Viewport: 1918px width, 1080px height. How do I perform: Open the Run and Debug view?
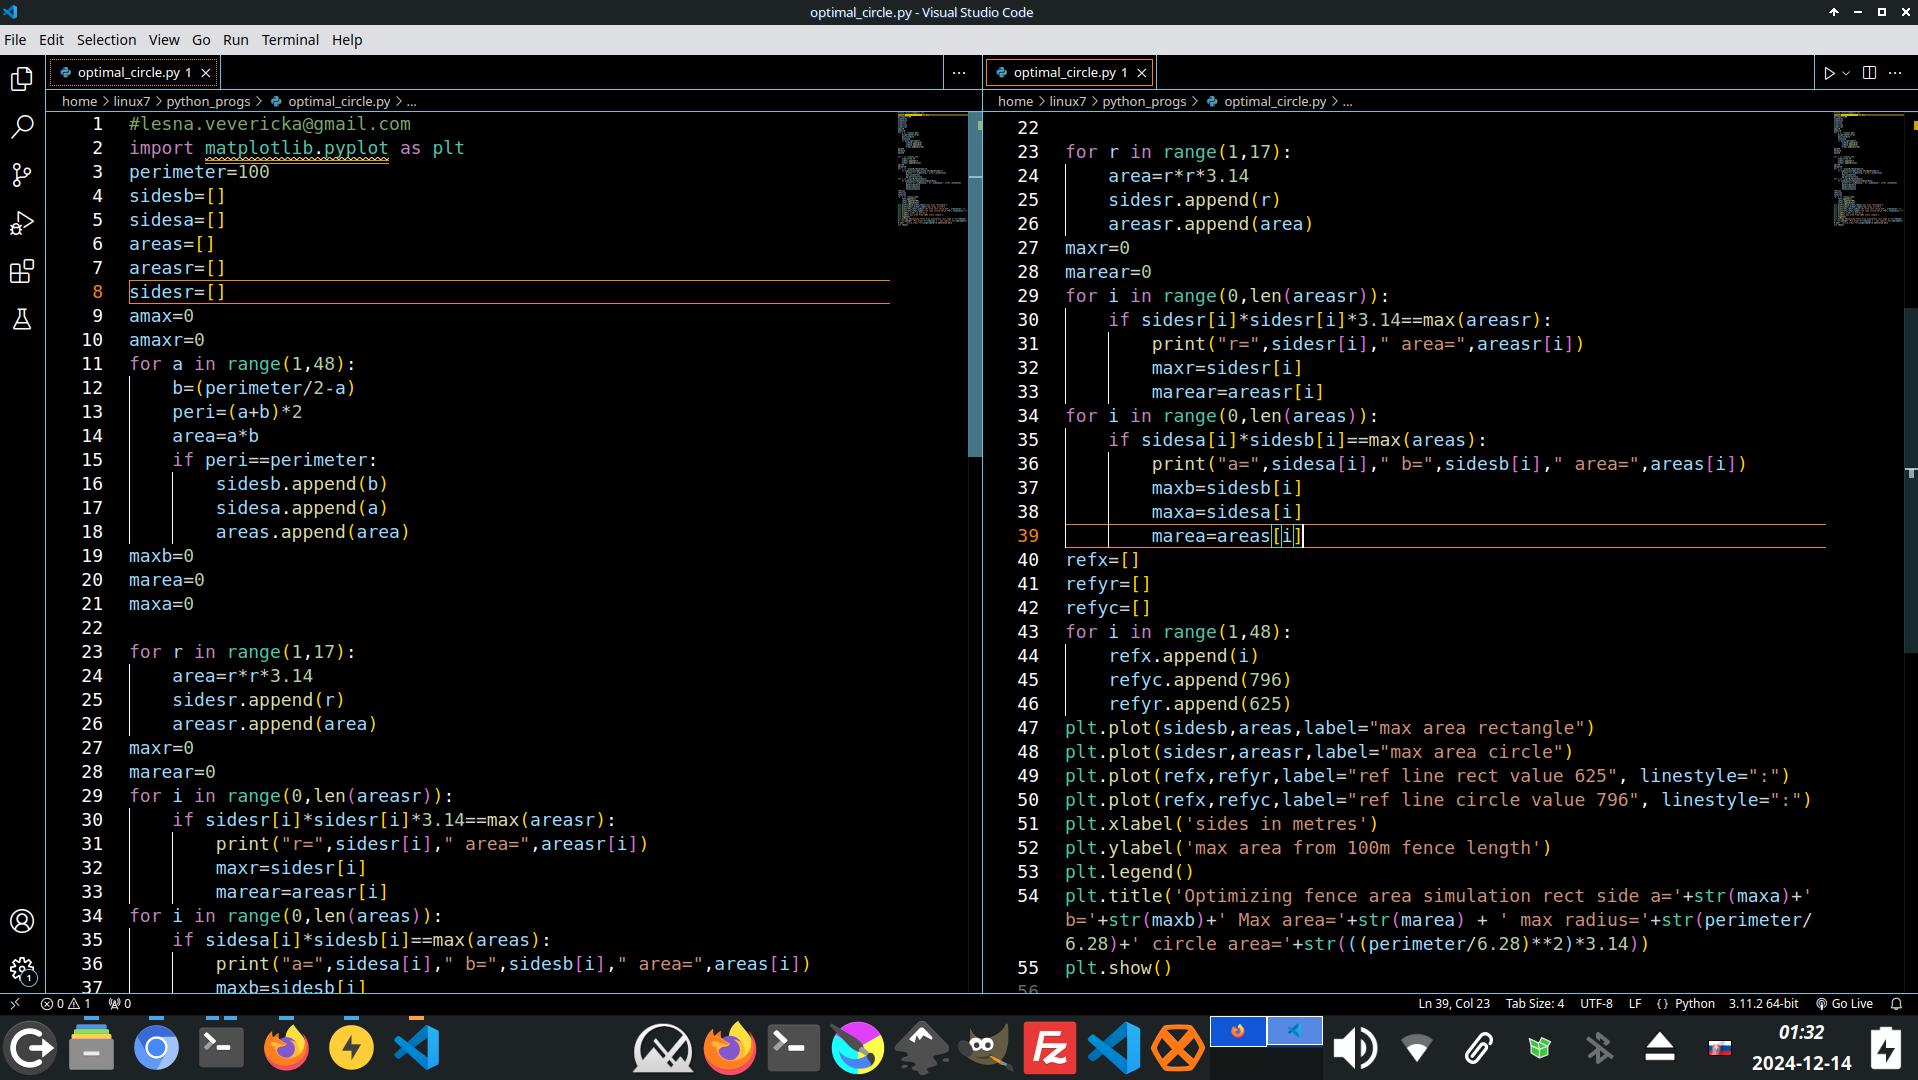[22, 223]
